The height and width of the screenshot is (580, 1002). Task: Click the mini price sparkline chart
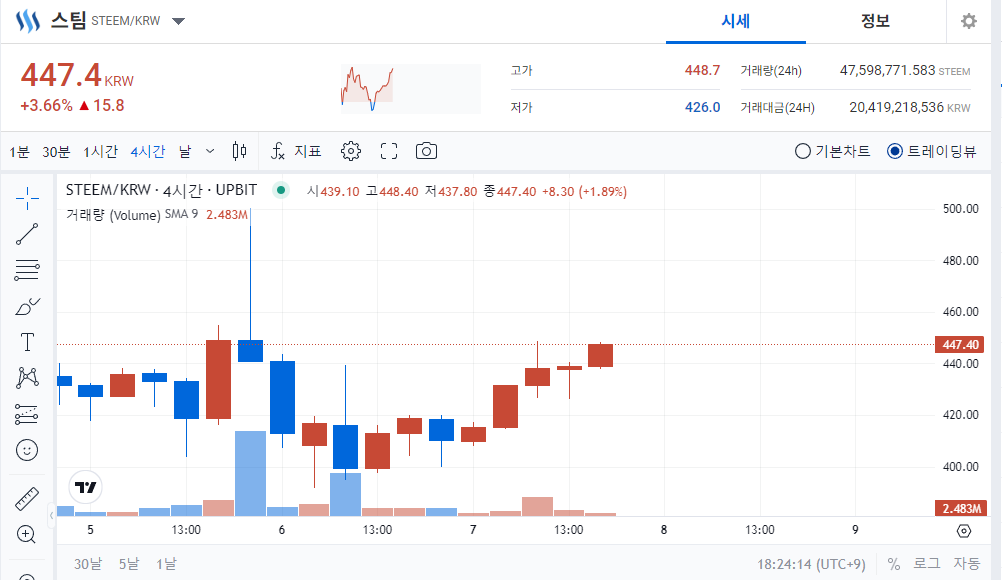(410, 88)
